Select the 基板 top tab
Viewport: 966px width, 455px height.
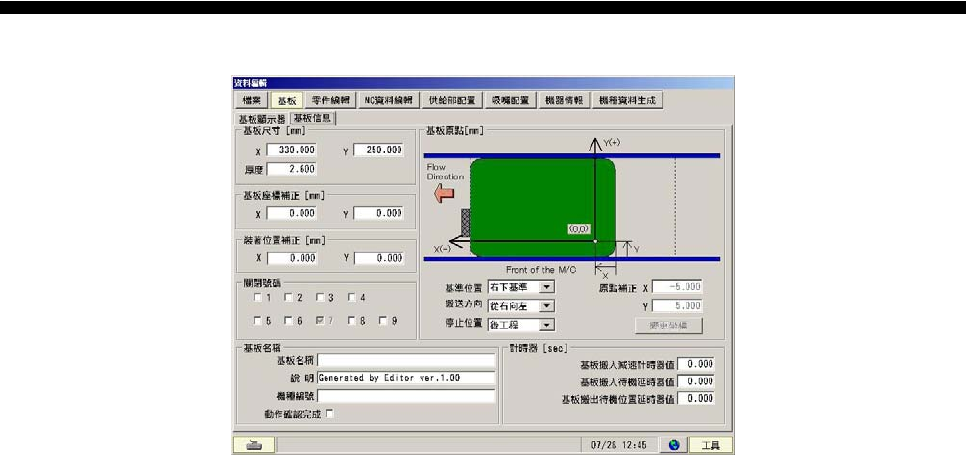click(287, 100)
